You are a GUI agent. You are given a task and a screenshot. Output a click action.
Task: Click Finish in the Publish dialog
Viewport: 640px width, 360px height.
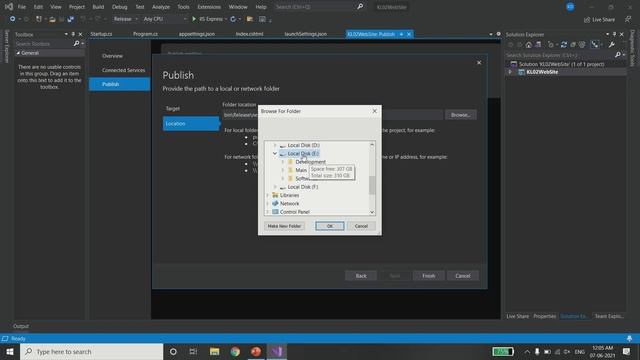[429, 276]
